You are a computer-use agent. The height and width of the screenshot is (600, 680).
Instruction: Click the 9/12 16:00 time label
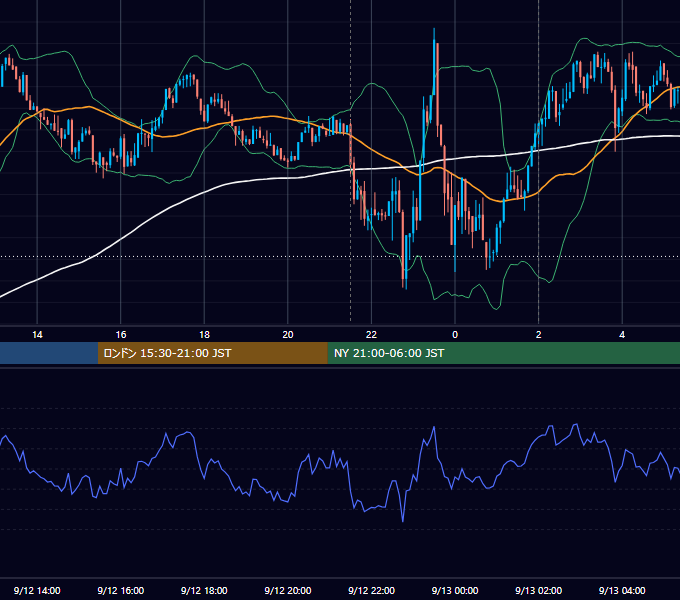(121, 590)
